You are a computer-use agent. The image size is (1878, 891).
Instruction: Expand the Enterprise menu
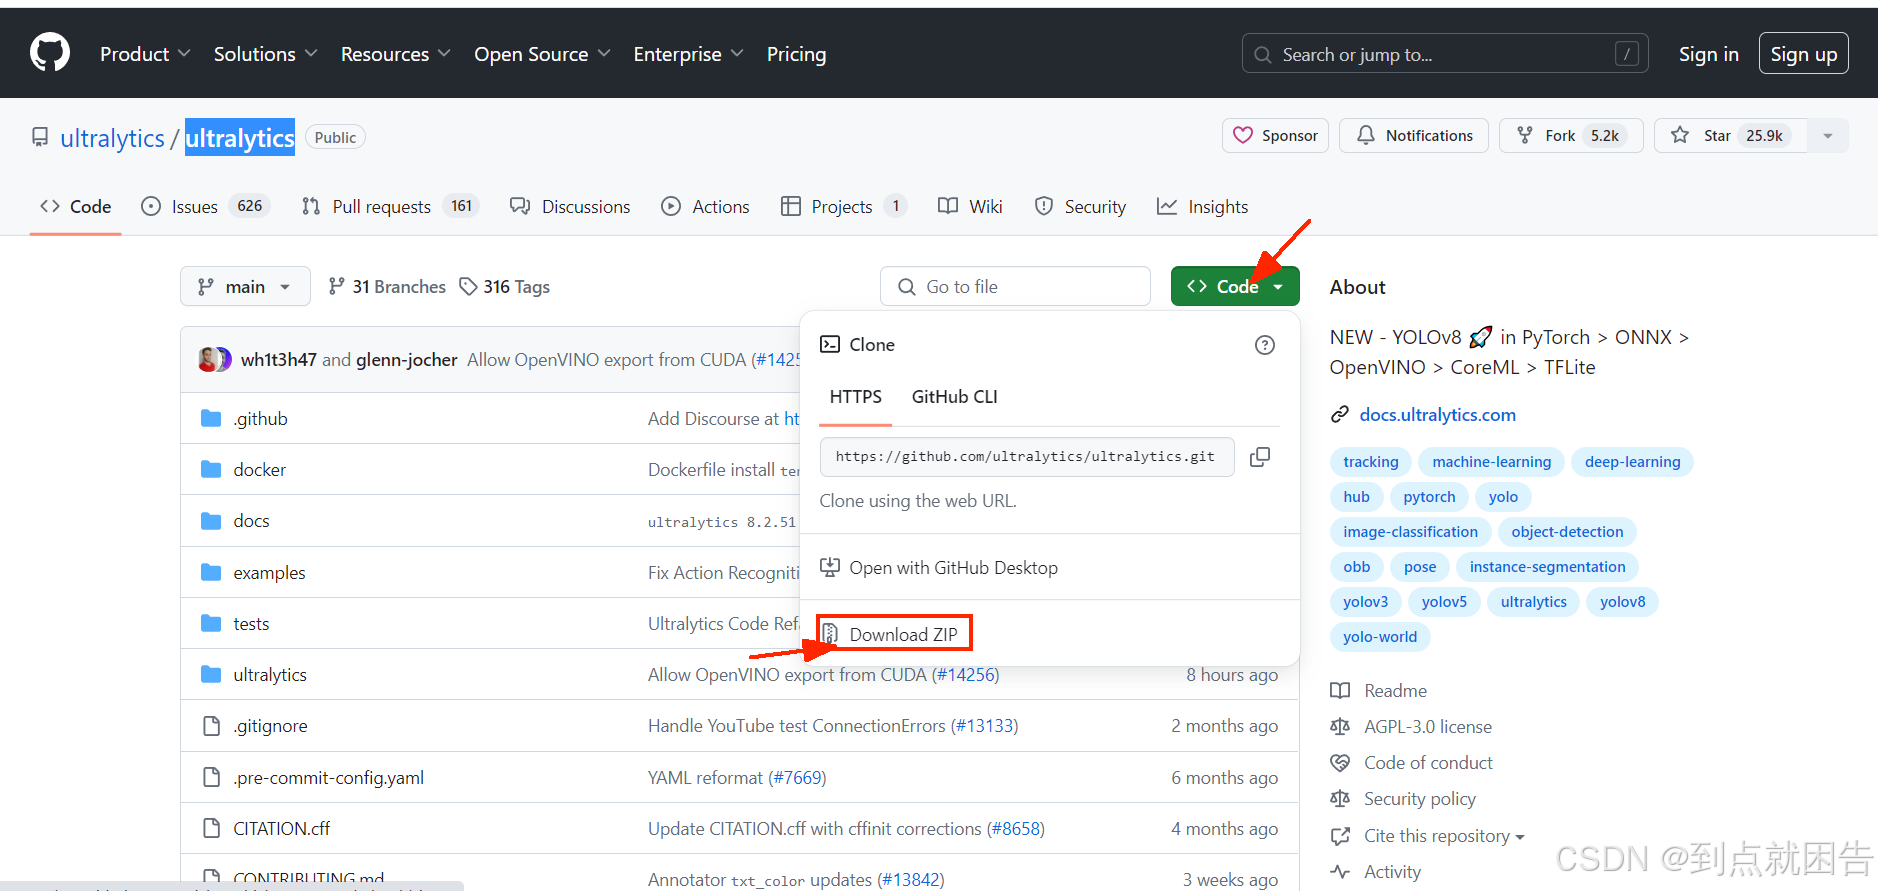688,54
